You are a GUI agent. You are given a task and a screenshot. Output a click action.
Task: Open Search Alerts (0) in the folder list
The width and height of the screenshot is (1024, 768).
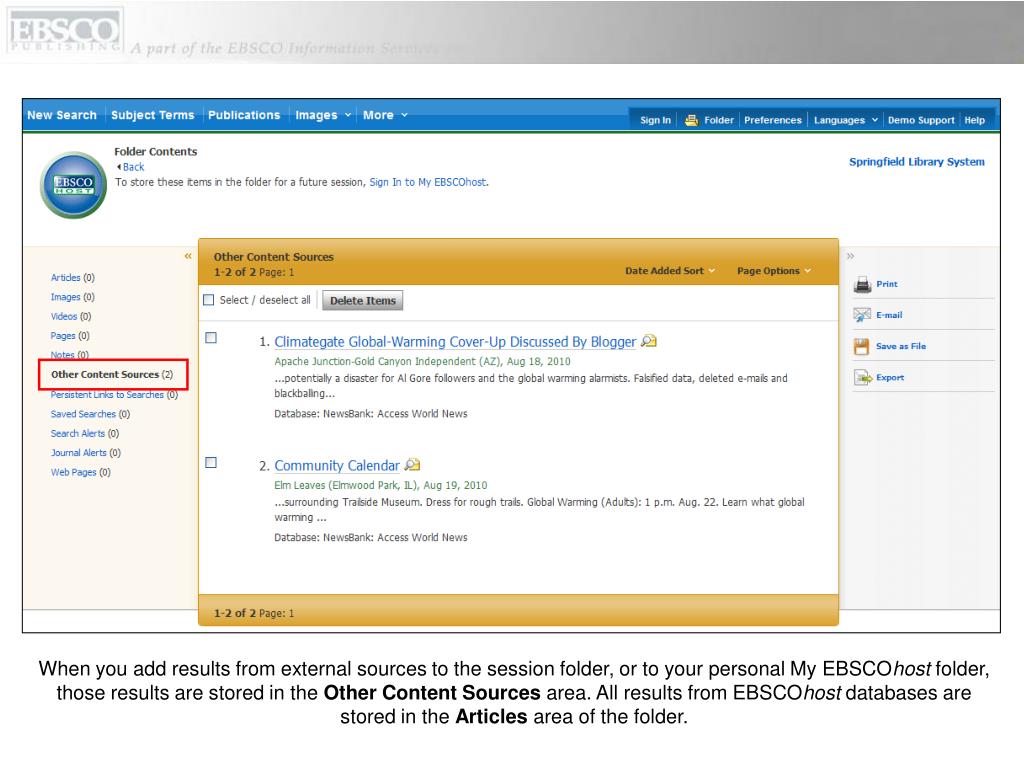click(85, 434)
